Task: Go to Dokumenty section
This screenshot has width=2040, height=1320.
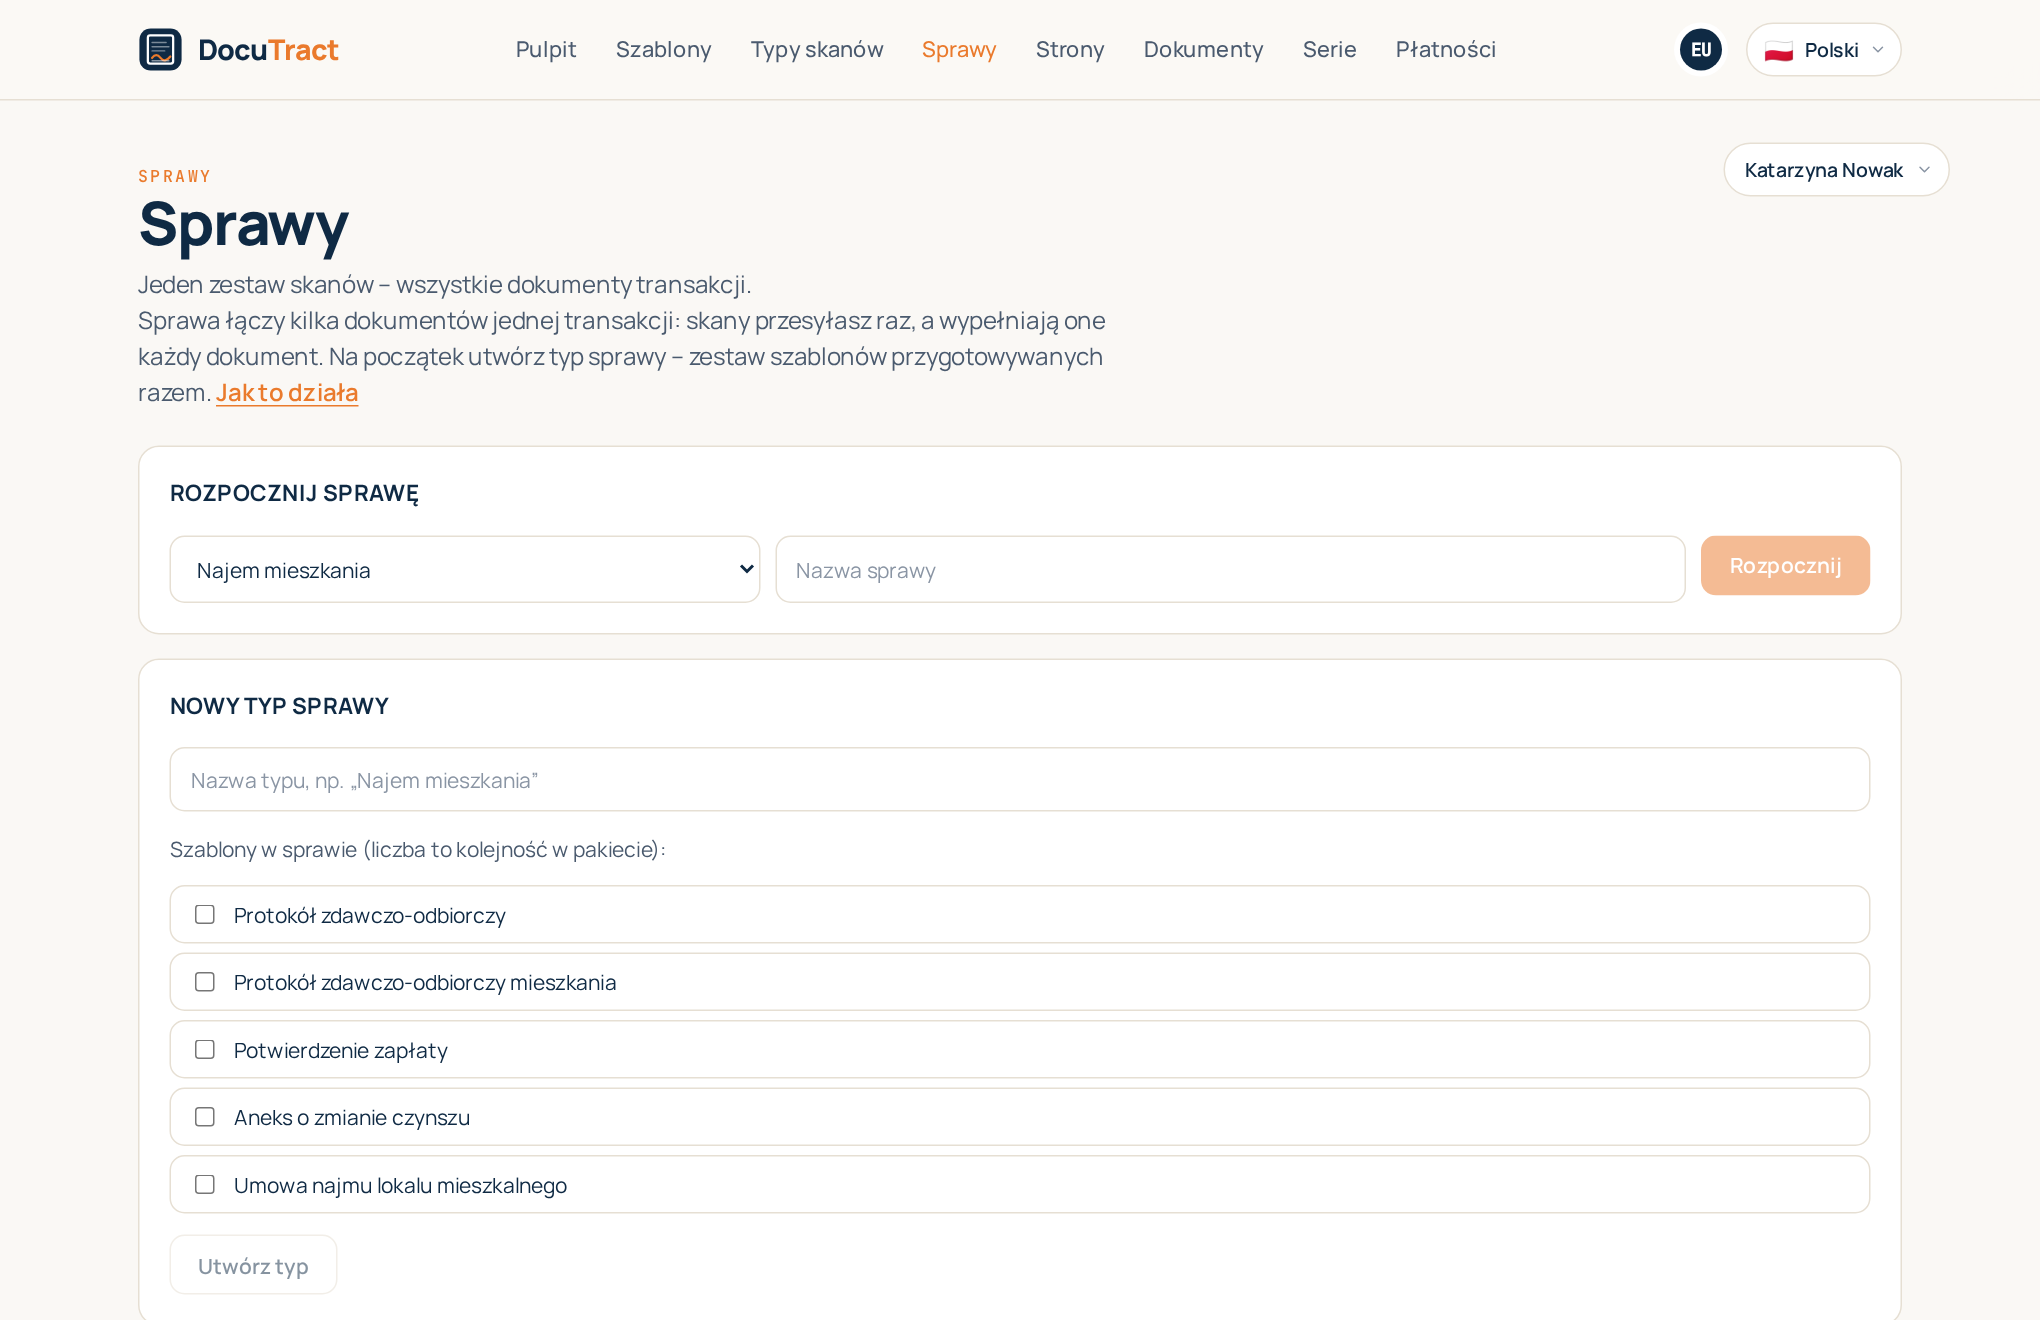Action: tap(1203, 49)
